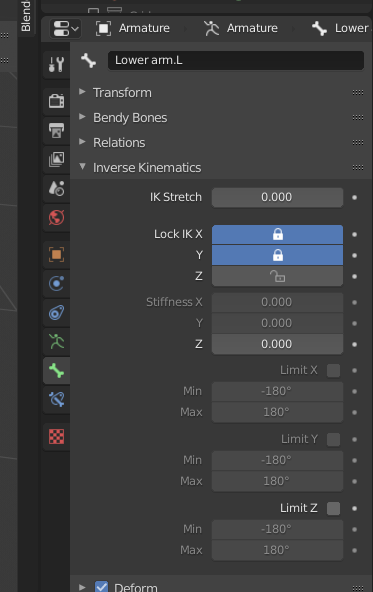
Task: Animate Lock IK Z using its dot button
Action: coord(355,277)
